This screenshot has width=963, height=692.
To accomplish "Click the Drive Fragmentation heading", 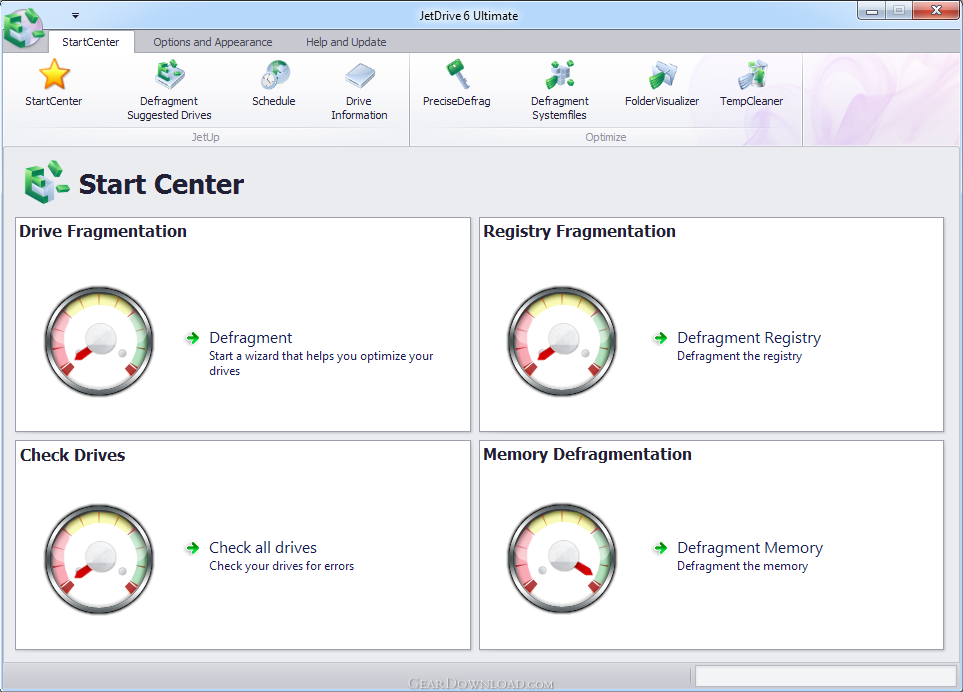I will click(x=103, y=231).
